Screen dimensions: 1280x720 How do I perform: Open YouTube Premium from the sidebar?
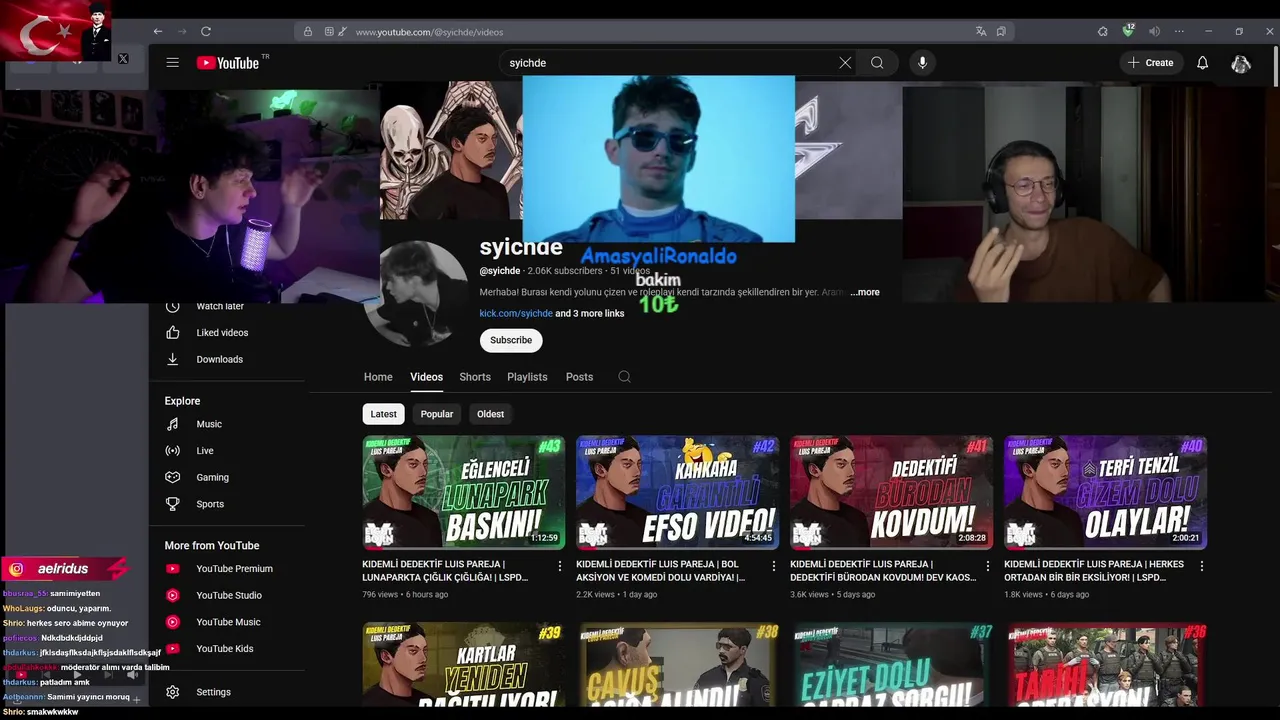tap(234, 569)
